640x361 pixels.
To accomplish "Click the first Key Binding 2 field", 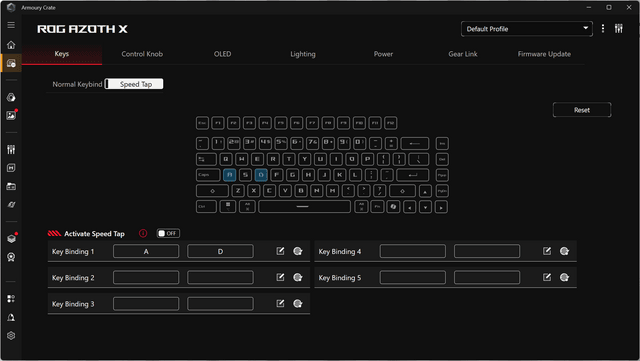I will coord(146,277).
